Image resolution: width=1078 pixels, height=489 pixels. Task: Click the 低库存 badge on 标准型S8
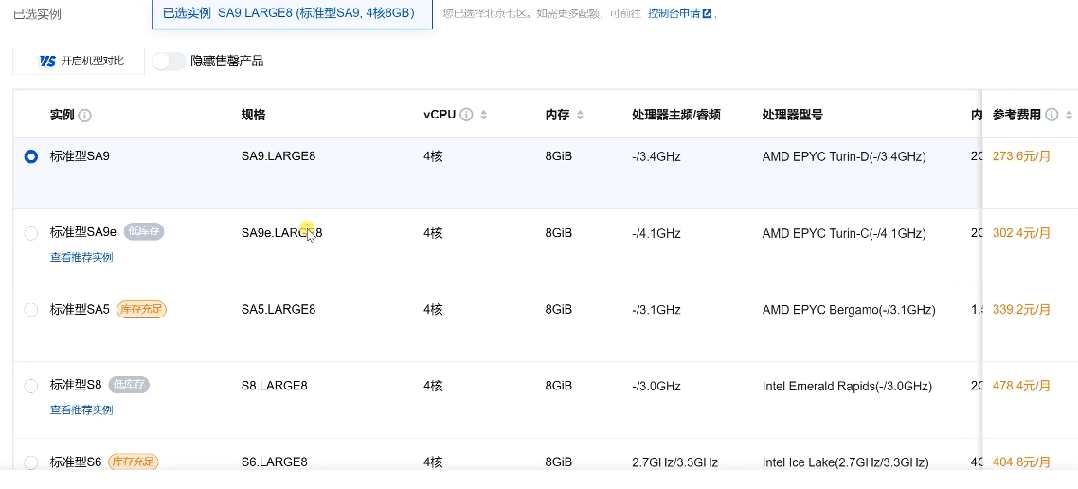pyautogui.click(x=129, y=385)
